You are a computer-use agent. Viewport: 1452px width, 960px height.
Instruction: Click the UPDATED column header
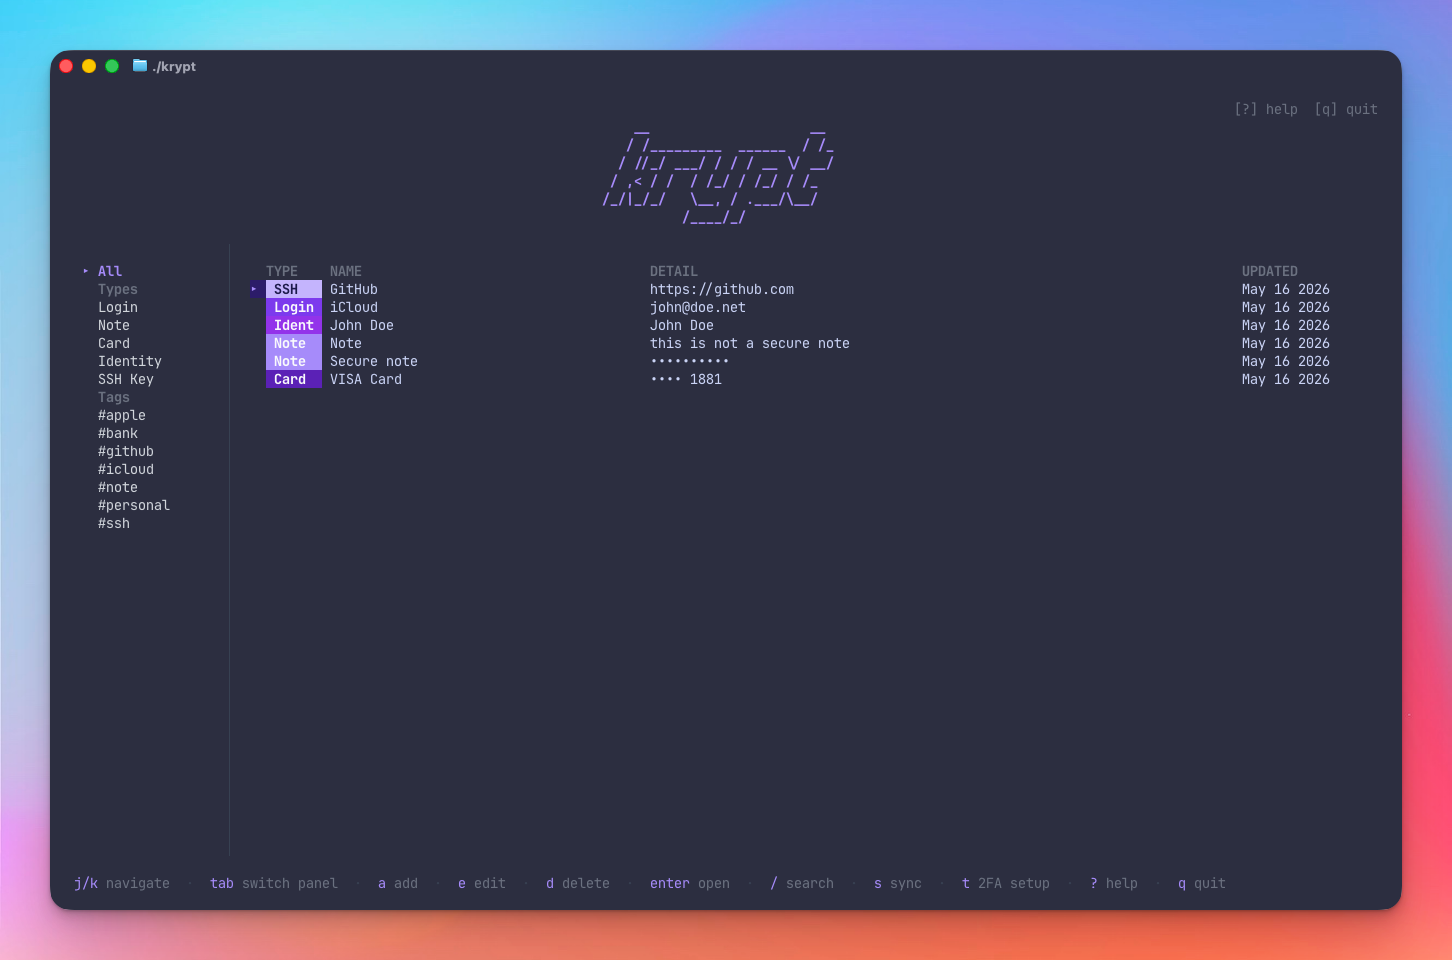click(x=1270, y=271)
